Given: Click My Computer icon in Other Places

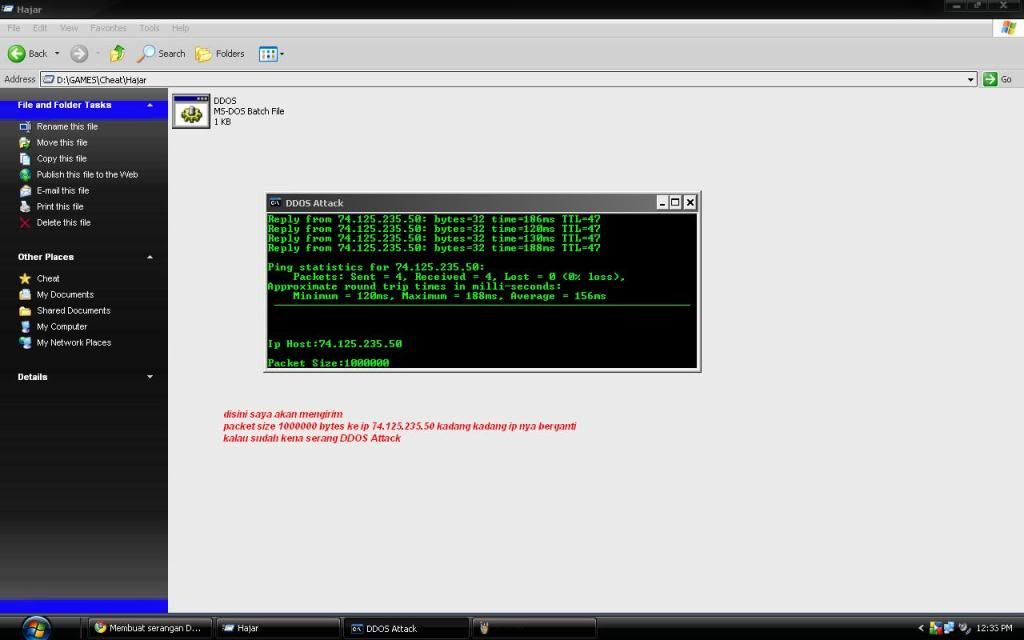Looking at the screenshot, I should 25,327.
